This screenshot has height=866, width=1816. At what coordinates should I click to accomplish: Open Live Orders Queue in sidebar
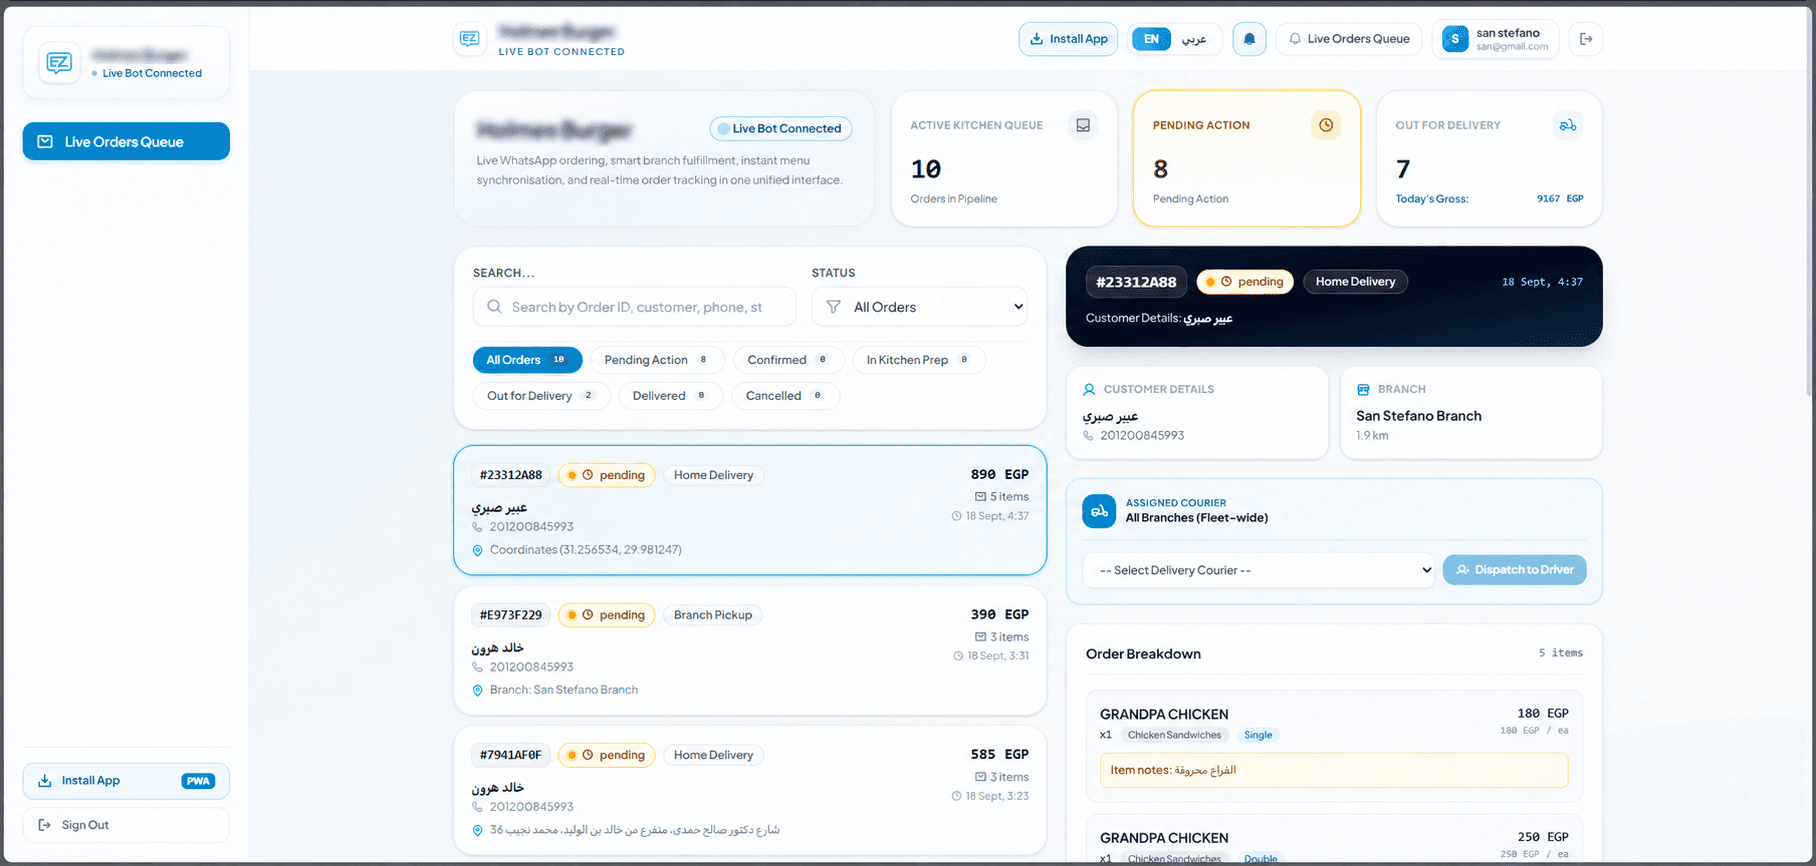pos(126,141)
